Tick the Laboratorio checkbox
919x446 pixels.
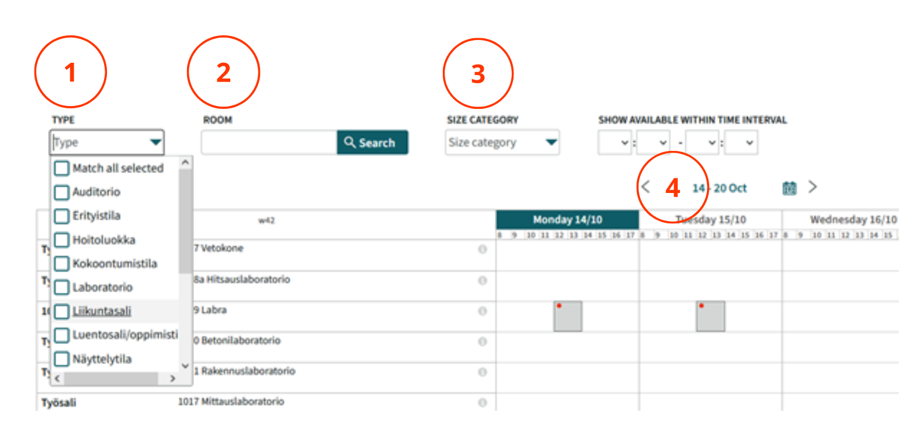point(62,287)
